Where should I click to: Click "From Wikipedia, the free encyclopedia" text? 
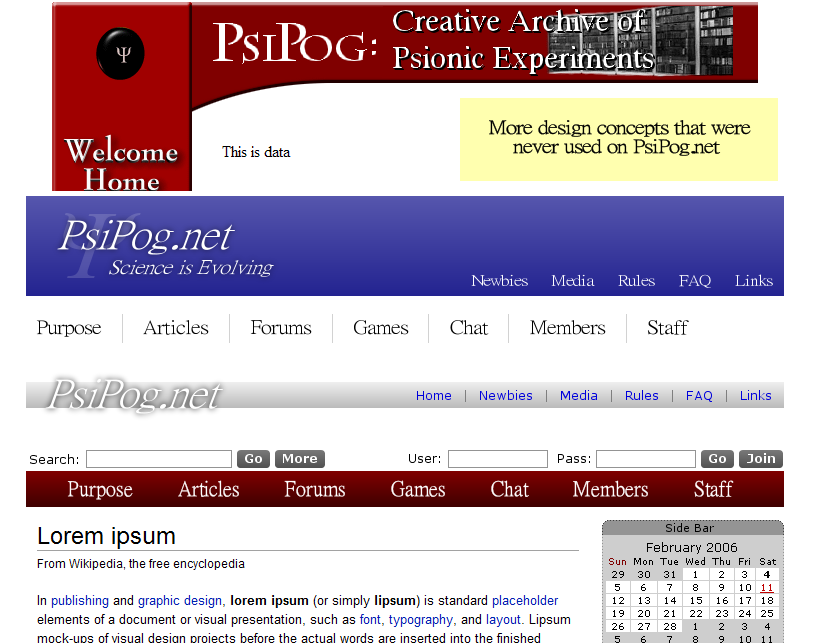click(x=141, y=564)
